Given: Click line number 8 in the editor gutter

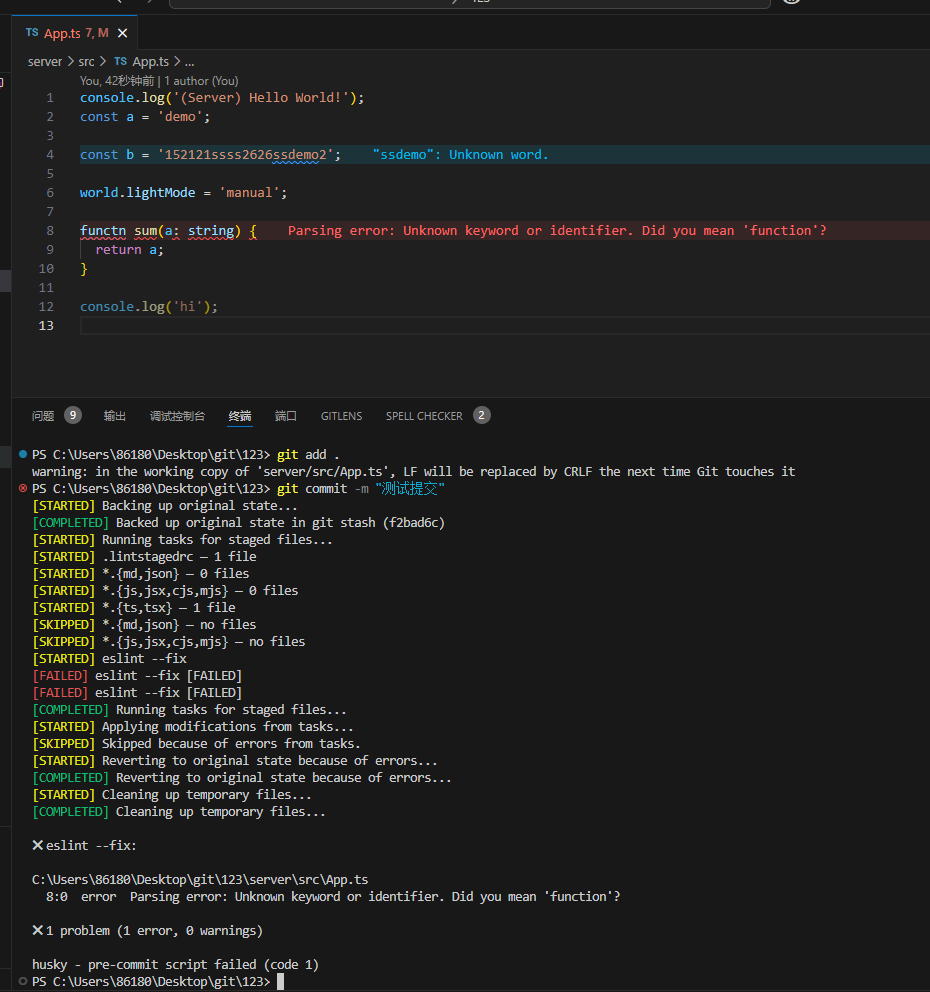Looking at the screenshot, I should (50, 231).
